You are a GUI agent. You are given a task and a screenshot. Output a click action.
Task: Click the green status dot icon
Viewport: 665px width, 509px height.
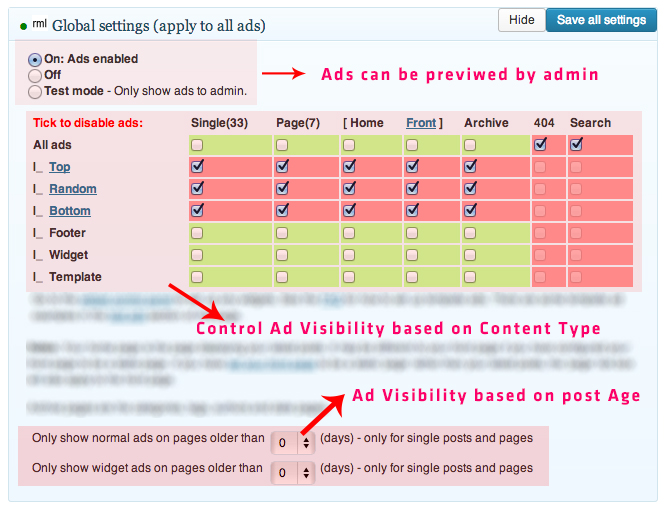tap(23, 27)
